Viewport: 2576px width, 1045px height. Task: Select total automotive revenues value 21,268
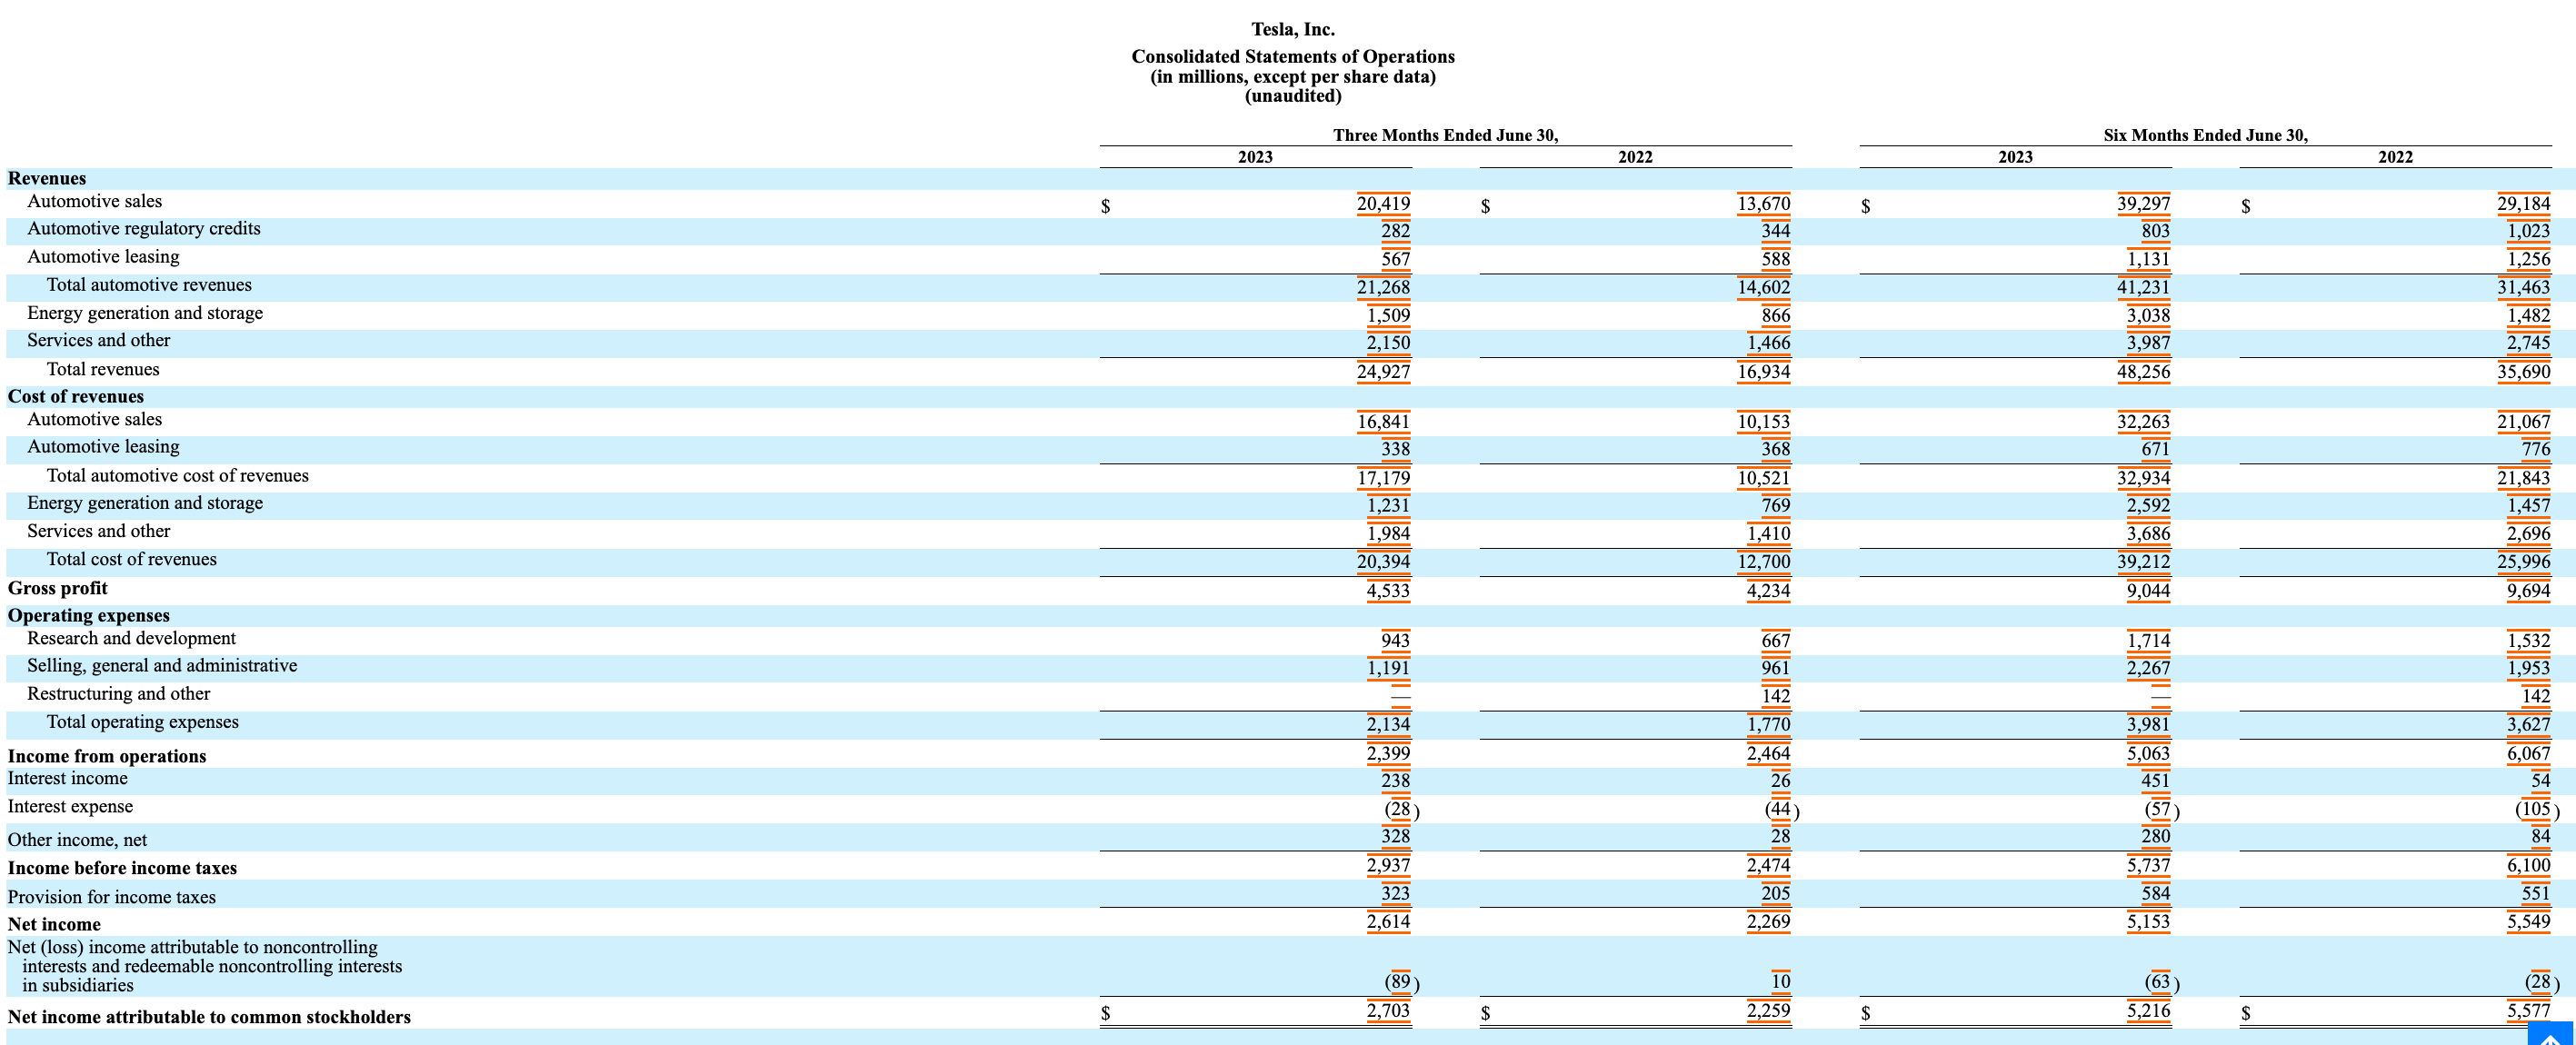click(x=1384, y=287)
